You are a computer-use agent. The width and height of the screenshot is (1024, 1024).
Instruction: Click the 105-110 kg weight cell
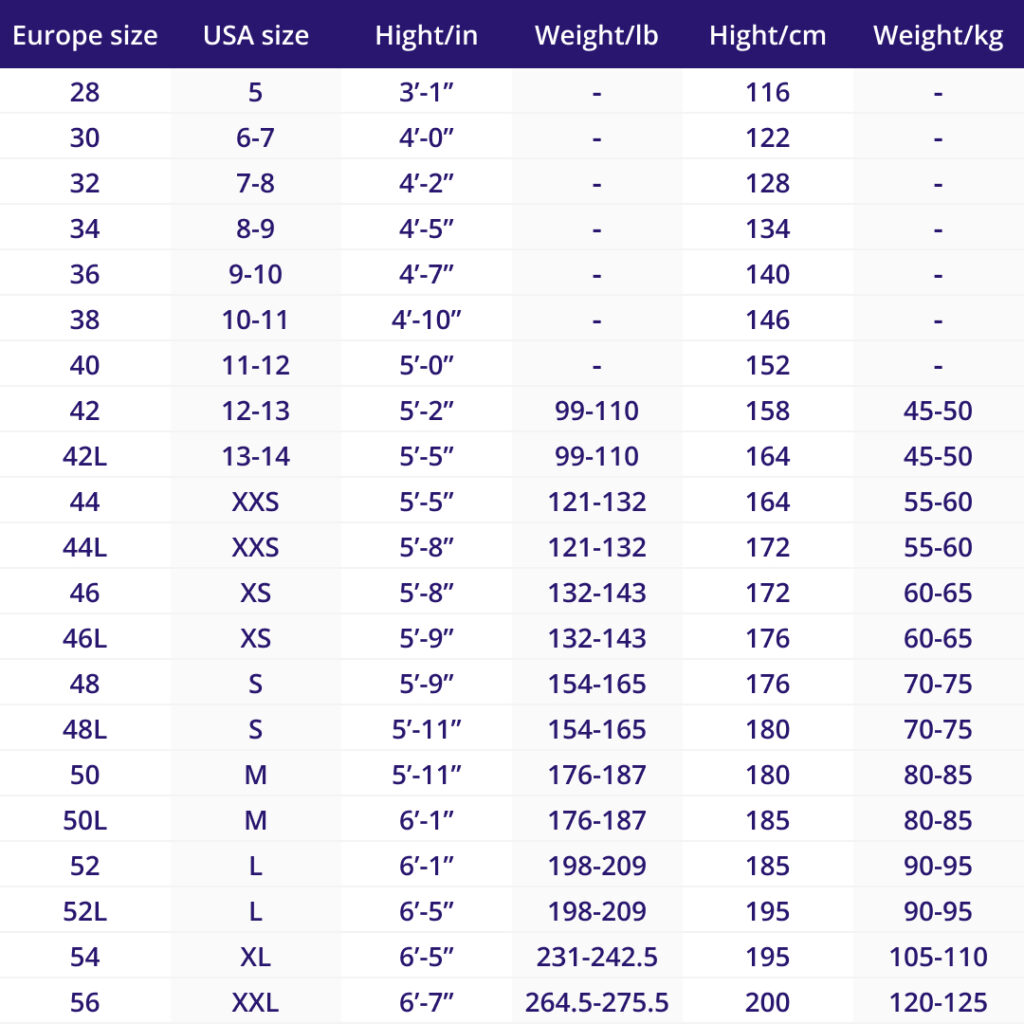[x=938, y=957]
